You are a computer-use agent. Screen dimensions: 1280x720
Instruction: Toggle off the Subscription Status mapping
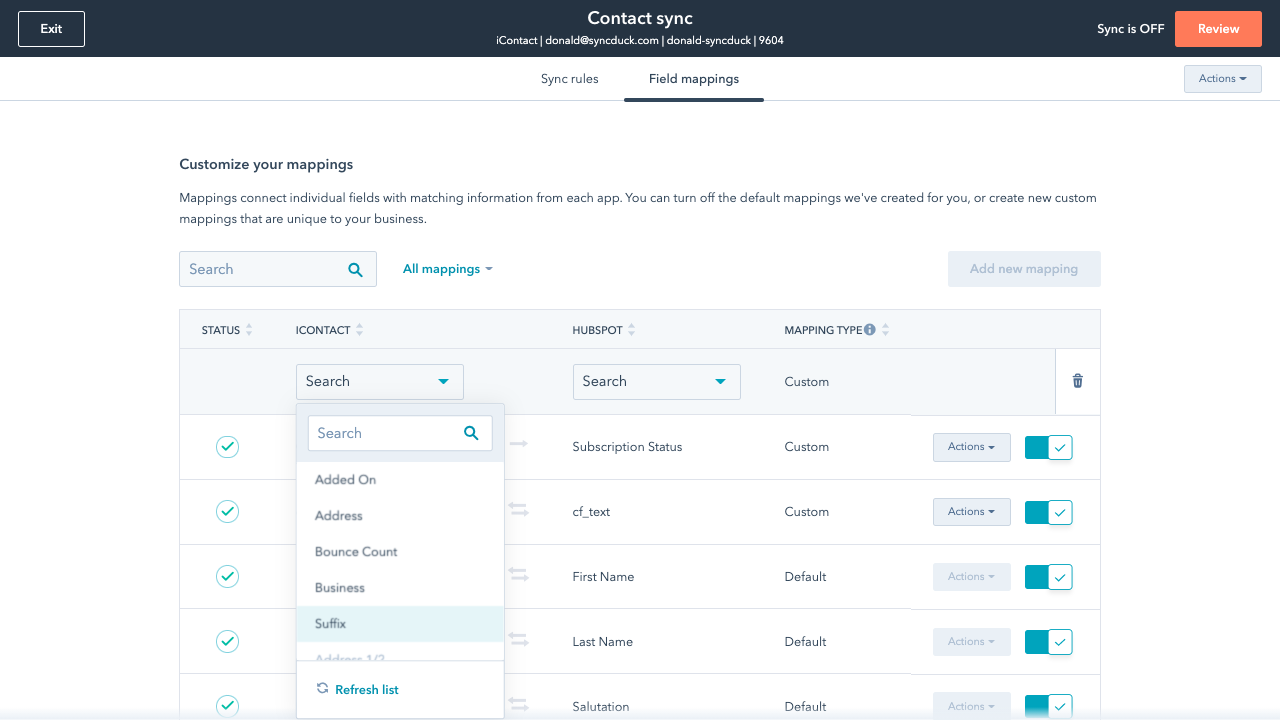1048,447
